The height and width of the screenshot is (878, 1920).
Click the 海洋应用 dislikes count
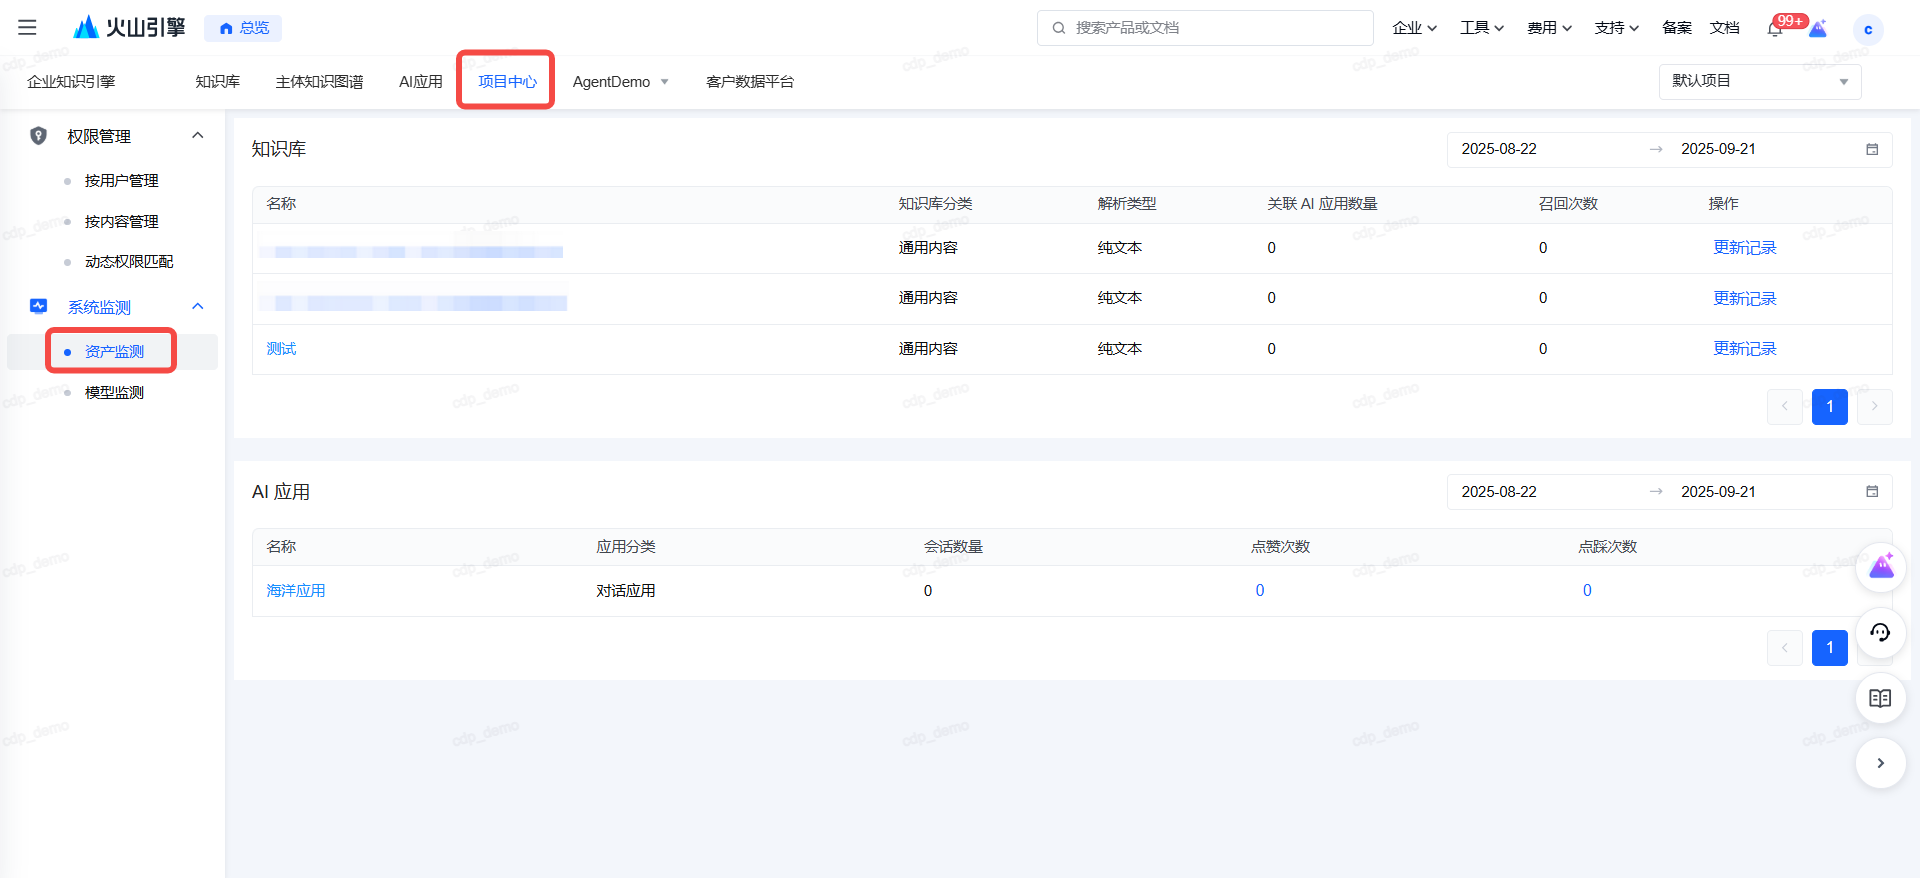[x=1587, y=591]
